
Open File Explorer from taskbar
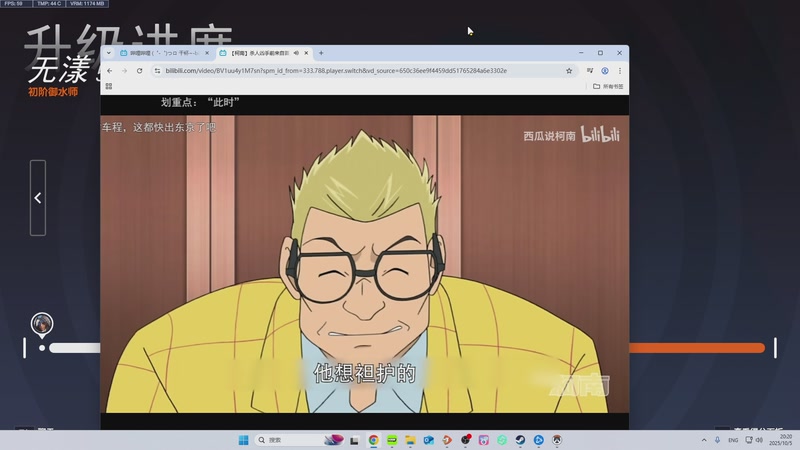(x=410, y=440)
